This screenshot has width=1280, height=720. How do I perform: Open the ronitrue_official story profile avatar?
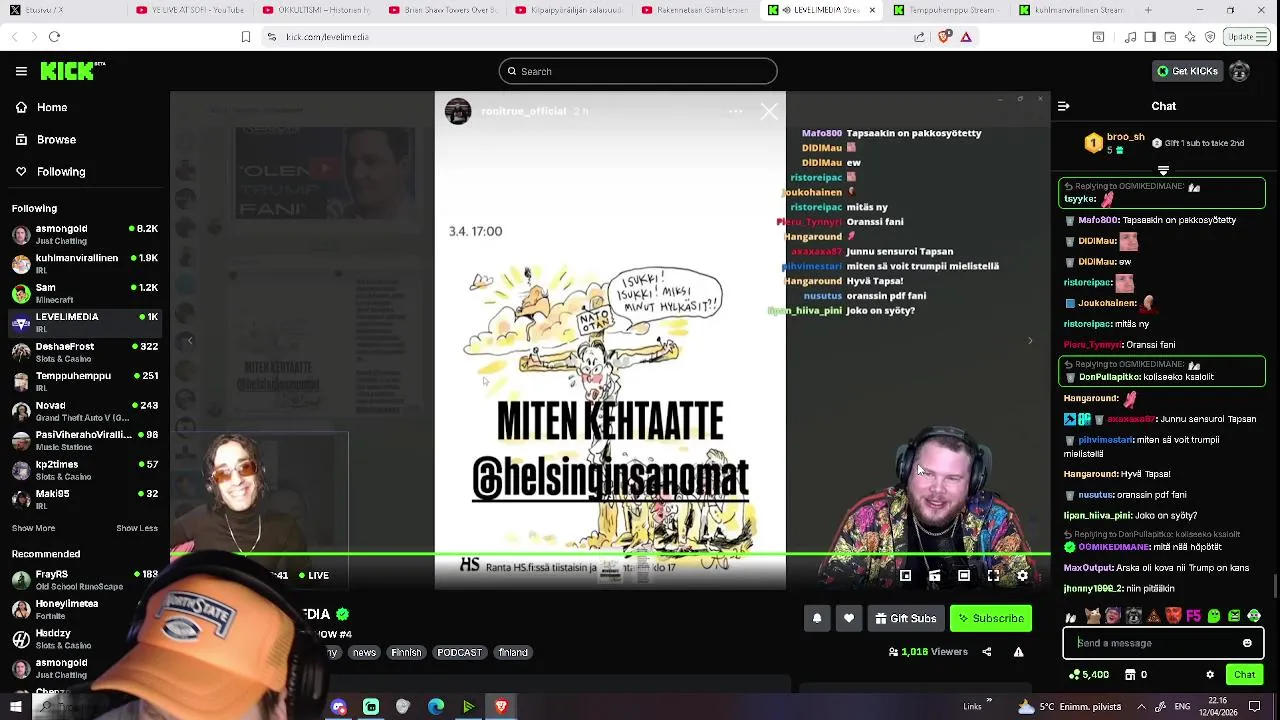[x=458, y=111]
